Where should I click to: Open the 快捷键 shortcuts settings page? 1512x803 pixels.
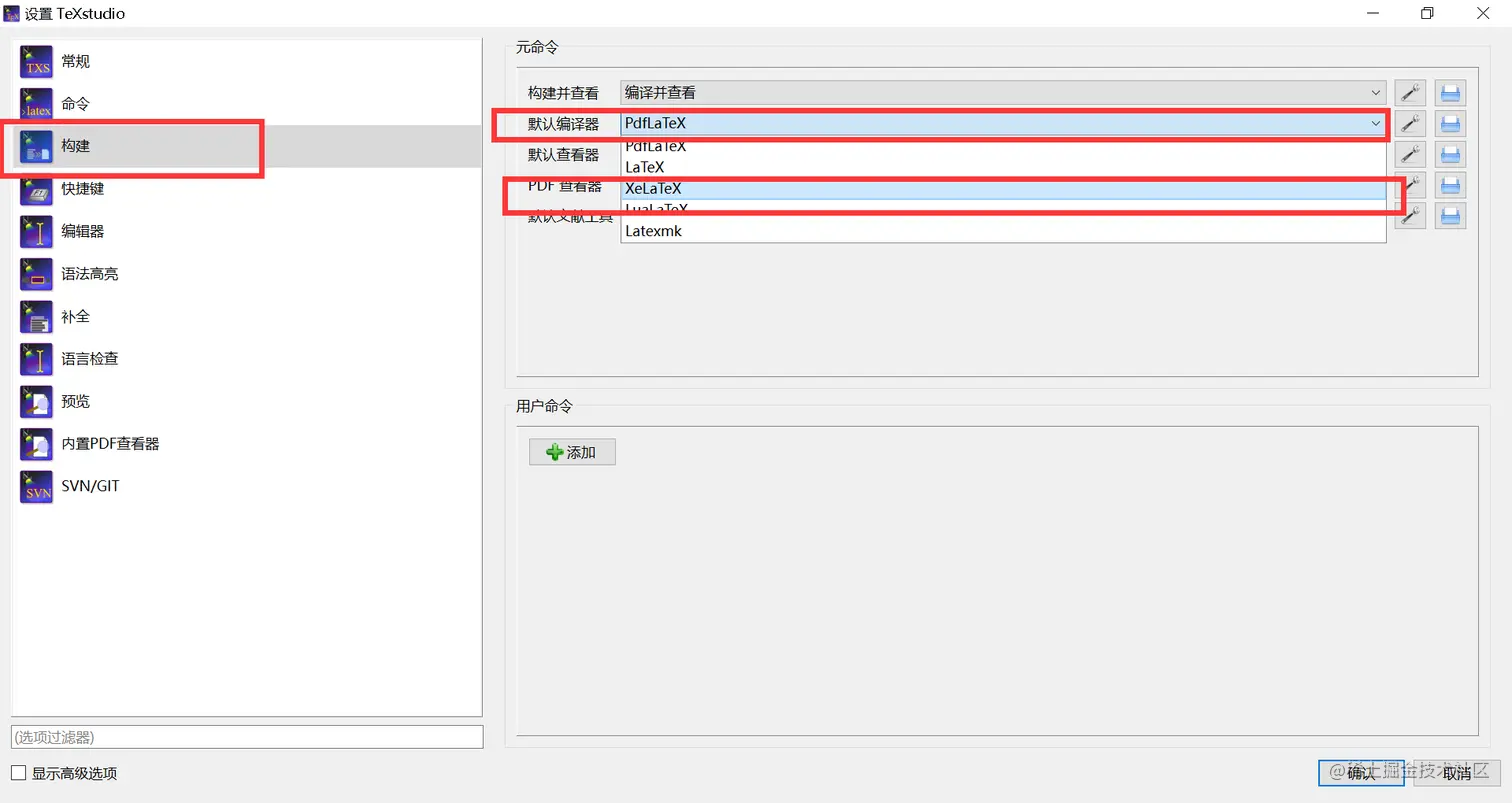point(246,188)
